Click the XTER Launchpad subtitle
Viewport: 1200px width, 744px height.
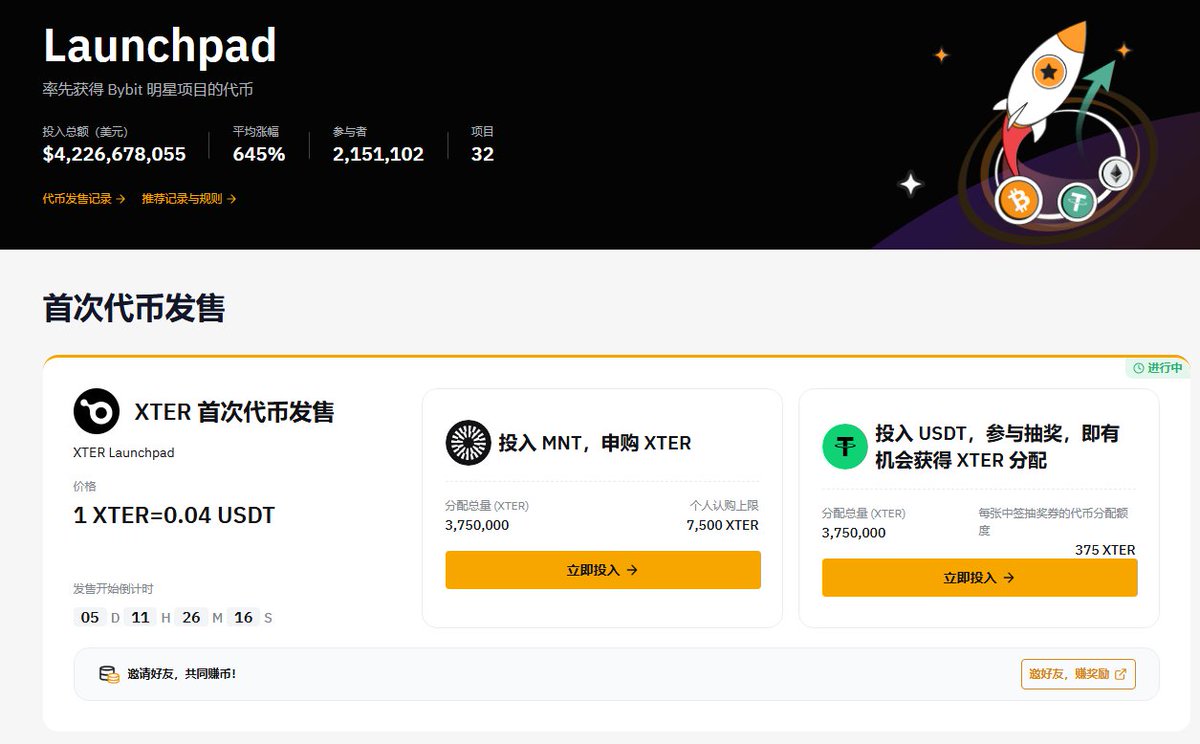(x=124, y=453)
